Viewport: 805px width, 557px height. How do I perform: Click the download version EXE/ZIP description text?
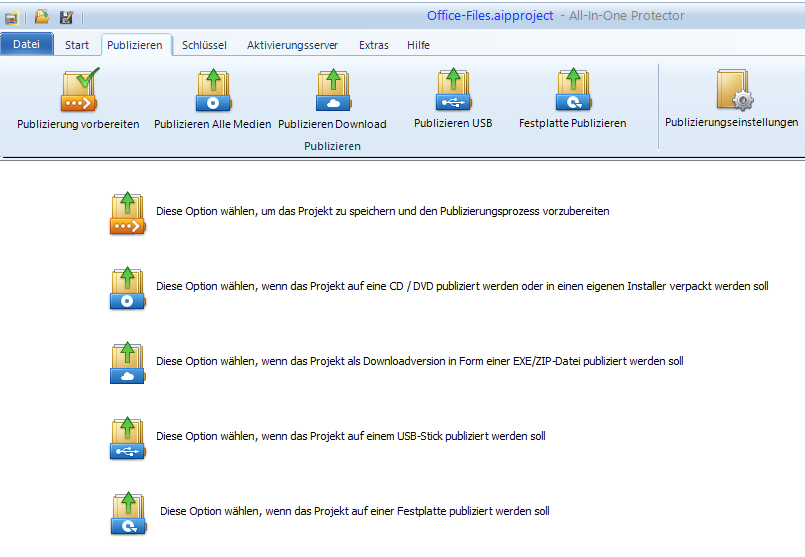pyautogui.click(x=419, y=361)
